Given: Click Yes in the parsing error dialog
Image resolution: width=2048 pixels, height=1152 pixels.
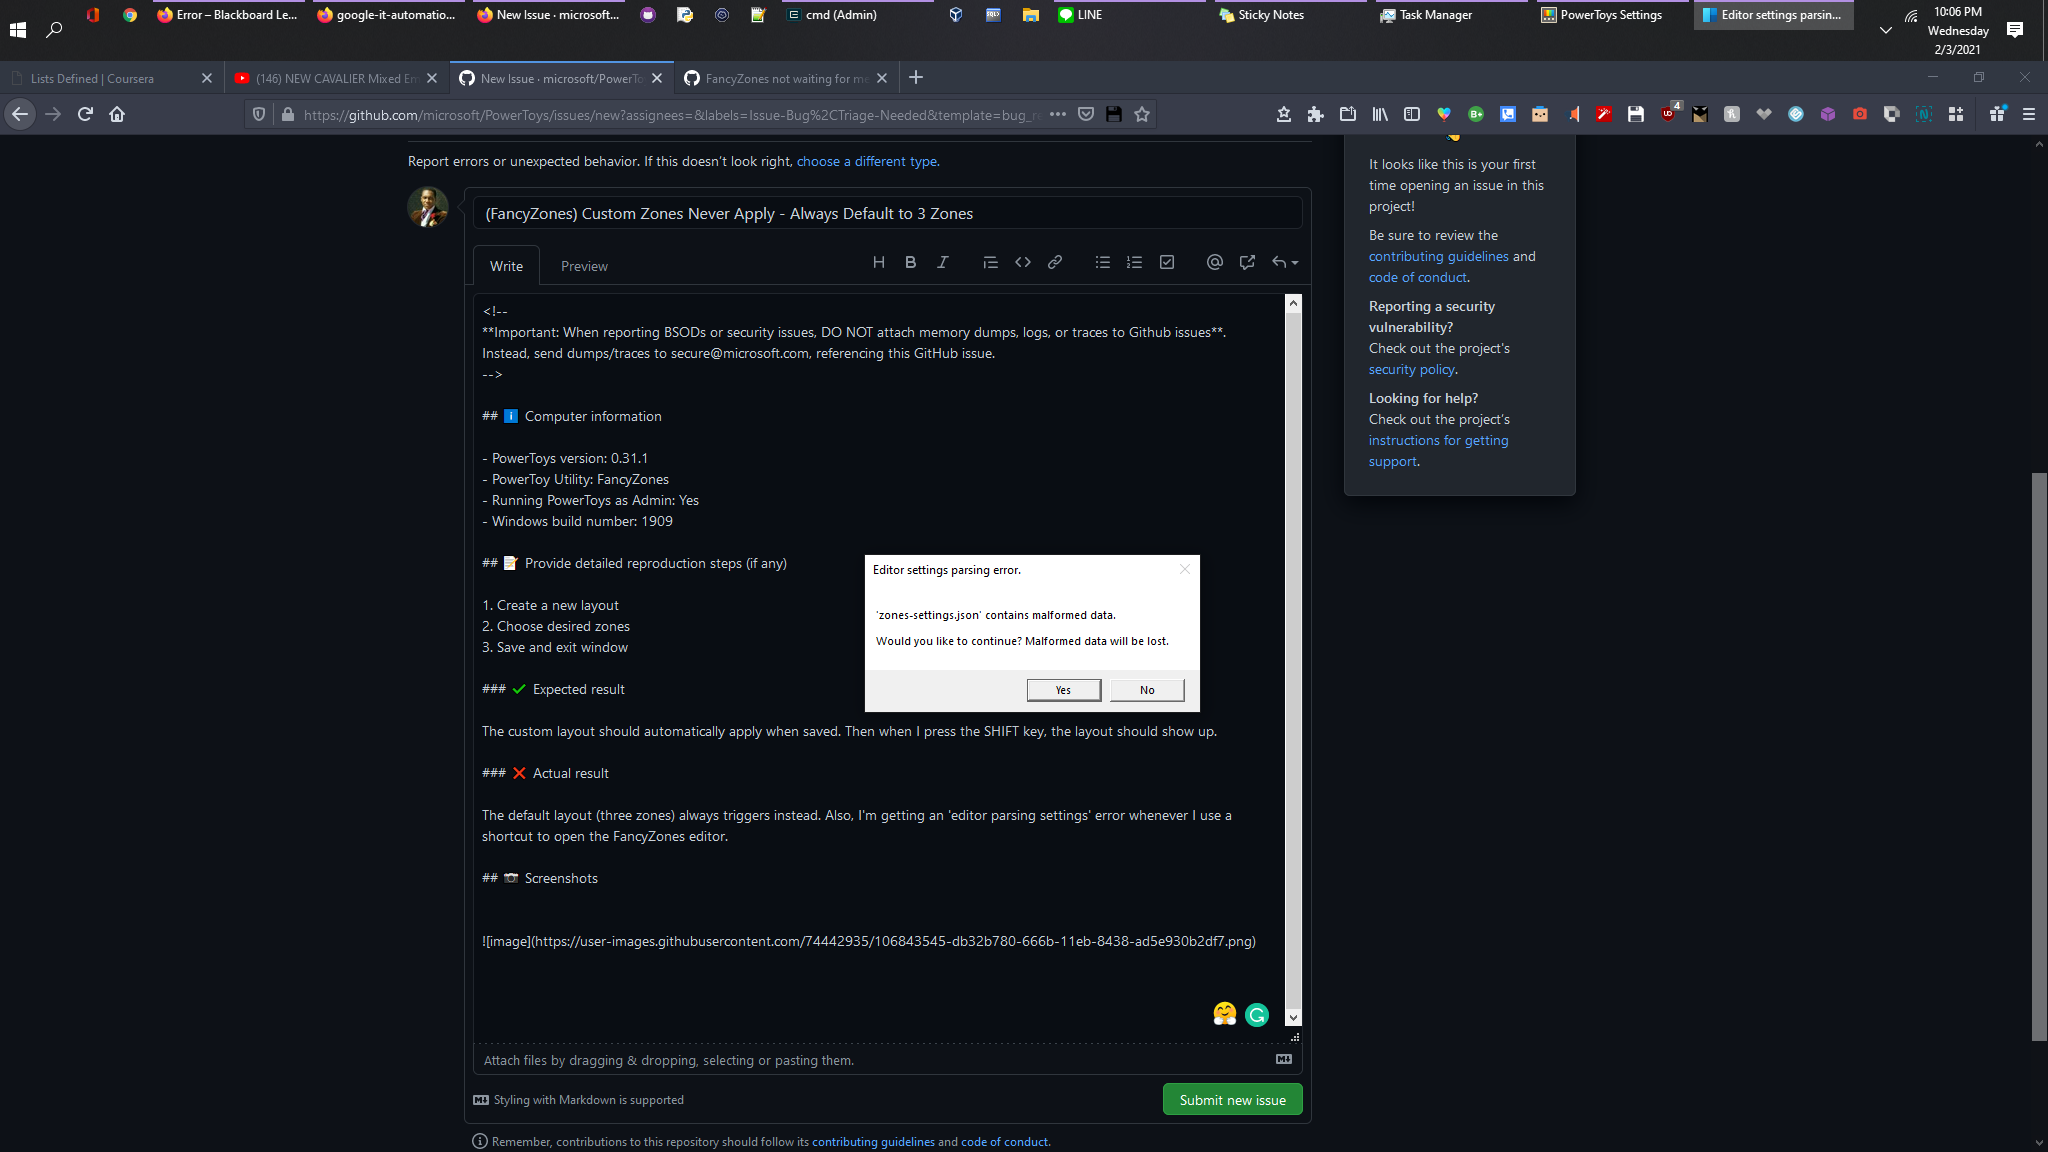Looking at the screenshot, I should pyautogui.click(x=1063, y=689).
